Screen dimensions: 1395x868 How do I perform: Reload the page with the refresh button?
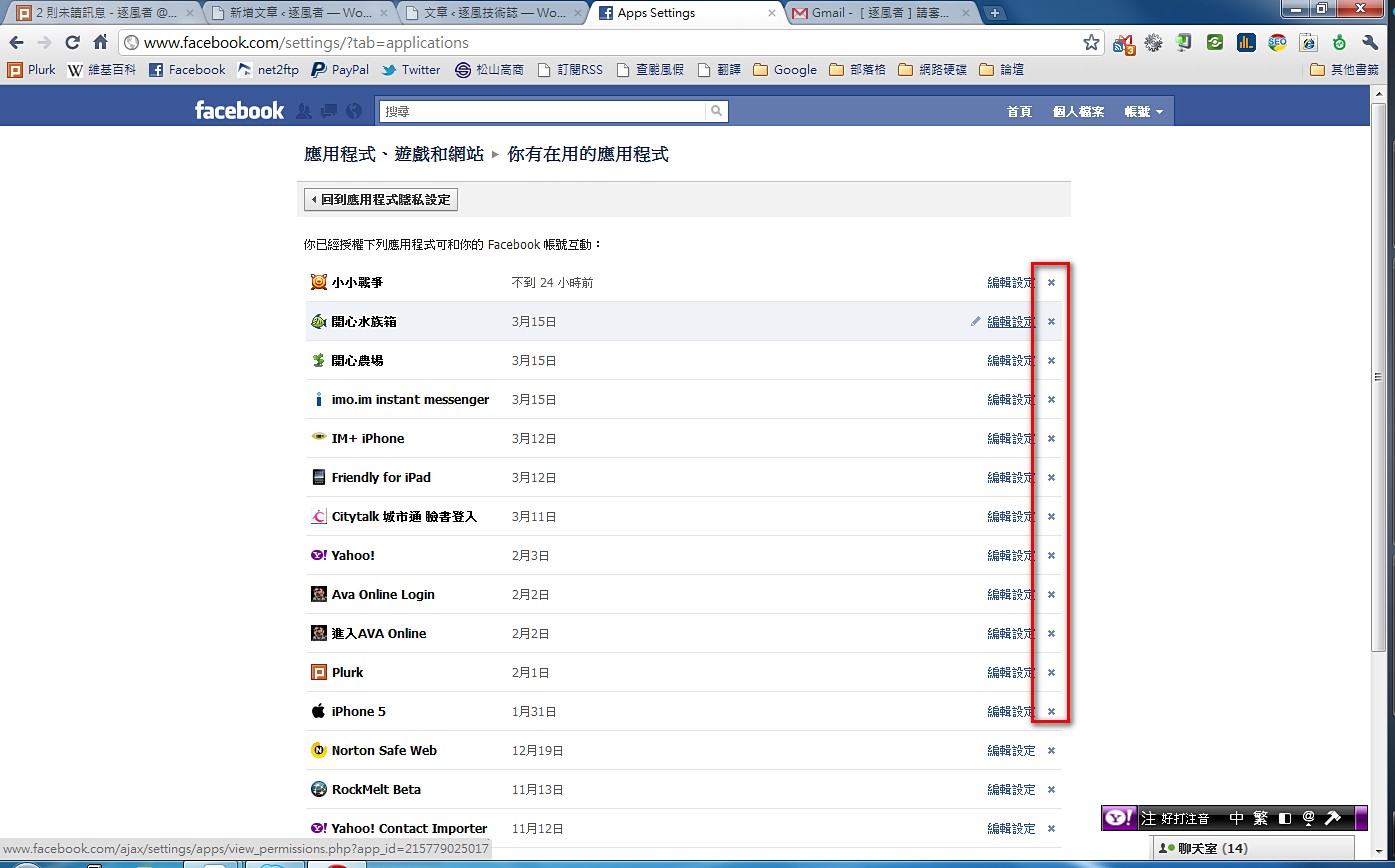72,43
